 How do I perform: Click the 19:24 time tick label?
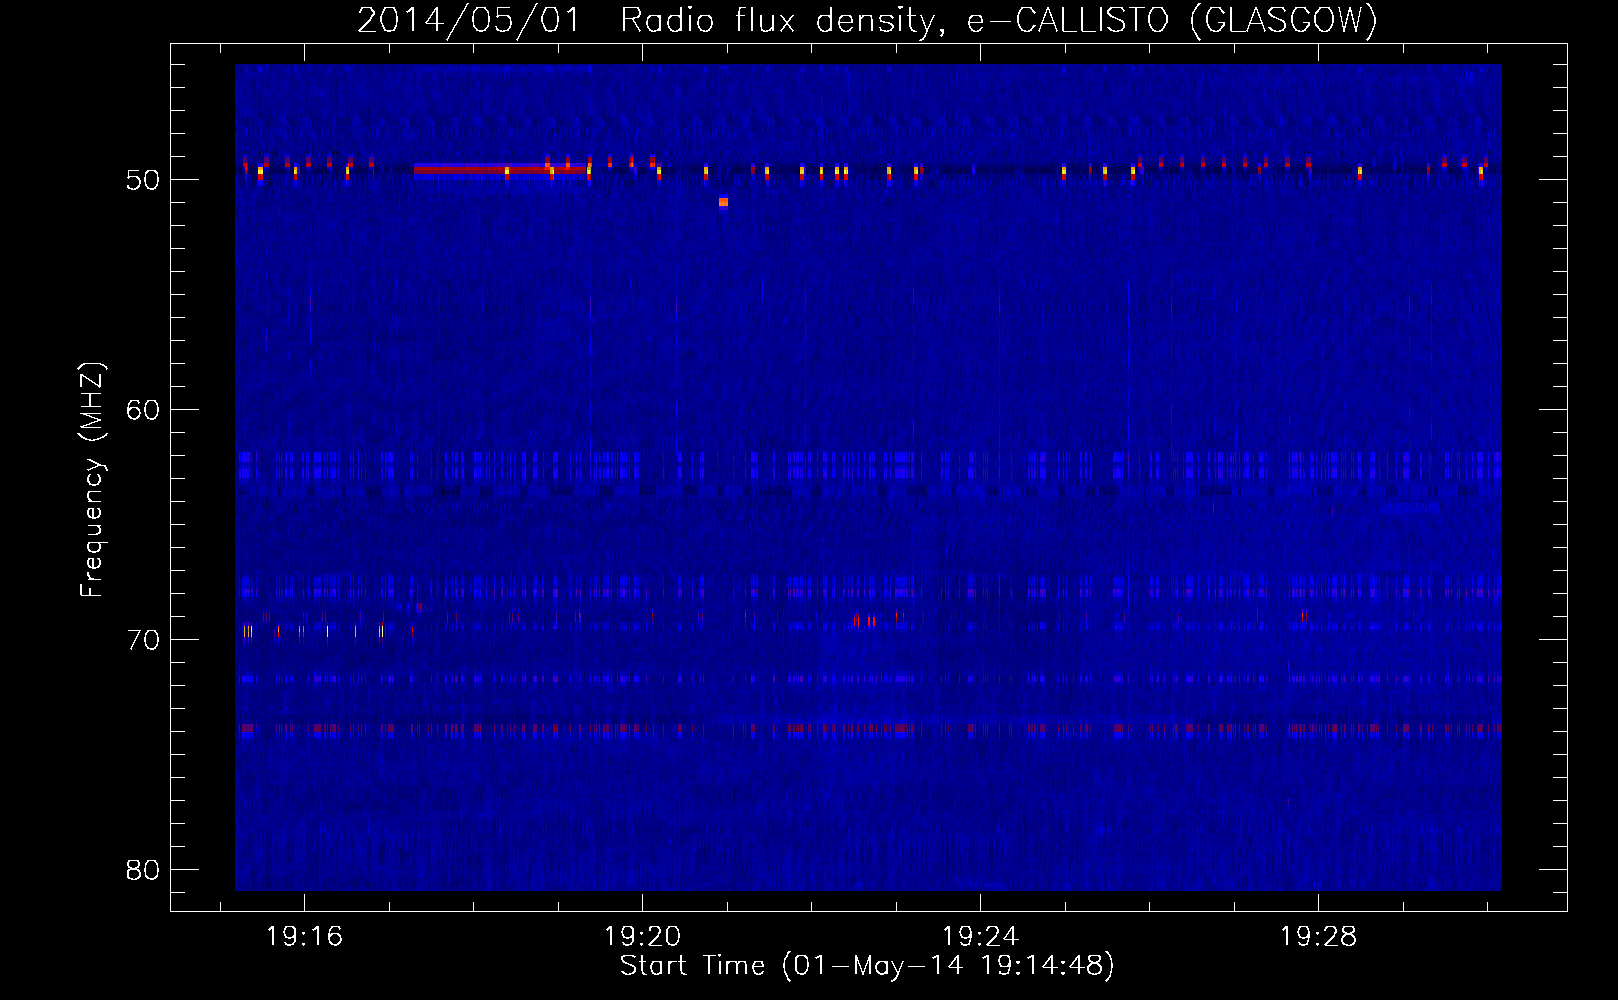980,937
